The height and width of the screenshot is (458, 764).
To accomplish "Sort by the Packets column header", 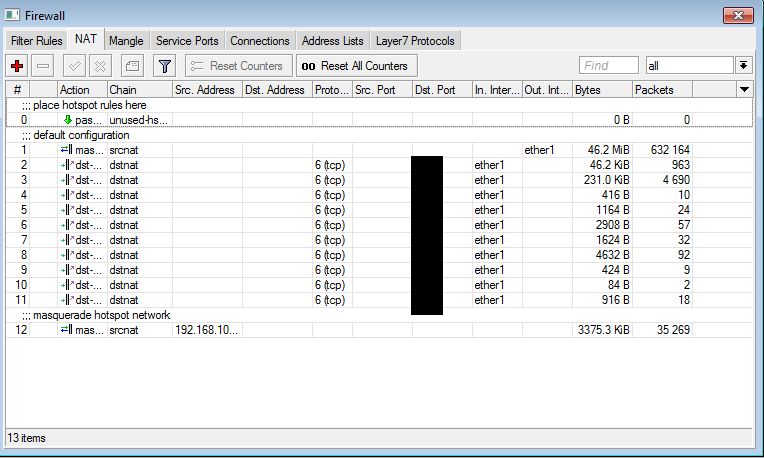I will 662,90.
